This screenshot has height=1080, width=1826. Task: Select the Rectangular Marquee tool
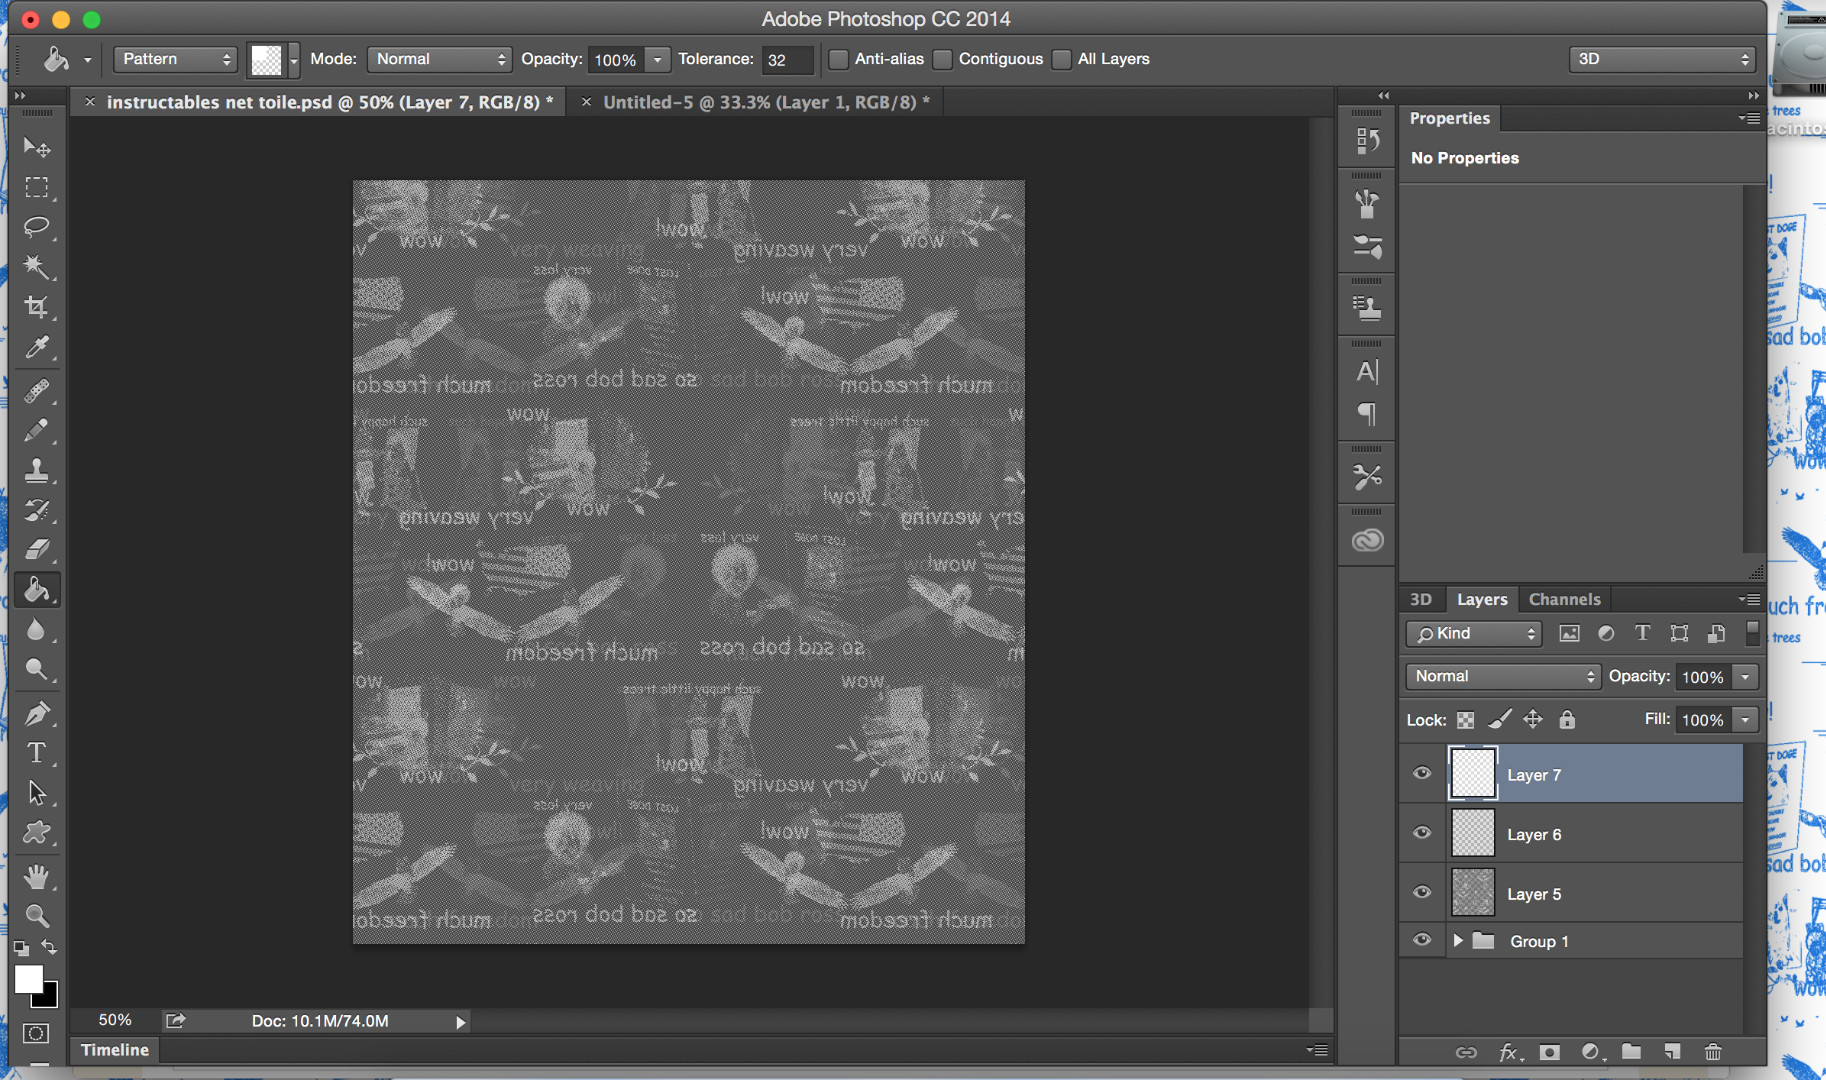[x=37, y=188]
